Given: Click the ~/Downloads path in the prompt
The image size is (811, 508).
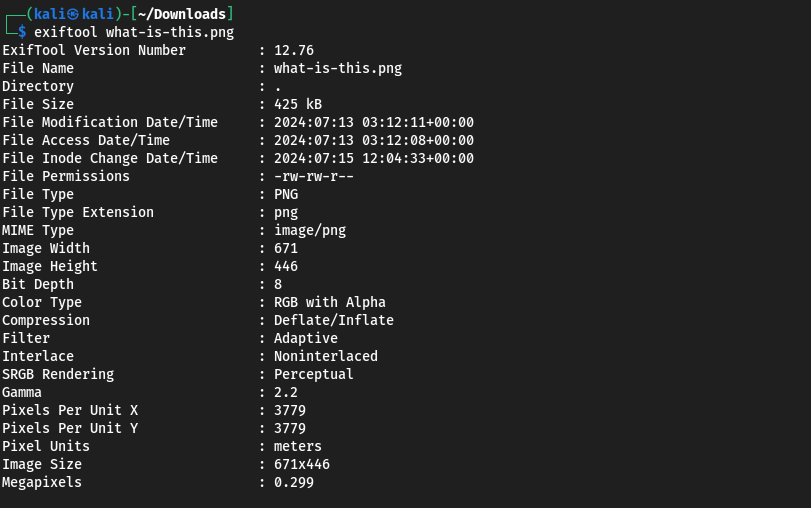Looking at the screenshot, I should click(x=182, y=14).
